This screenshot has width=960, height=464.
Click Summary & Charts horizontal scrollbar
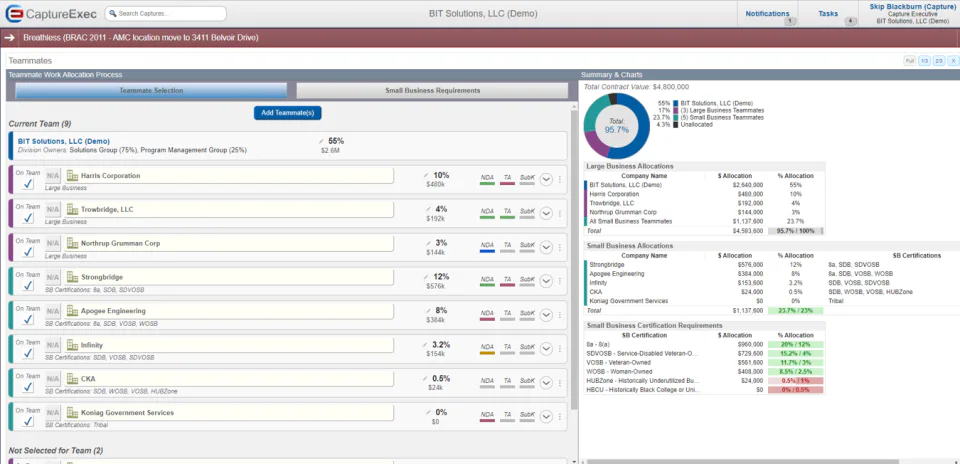[x=743, y=461]
